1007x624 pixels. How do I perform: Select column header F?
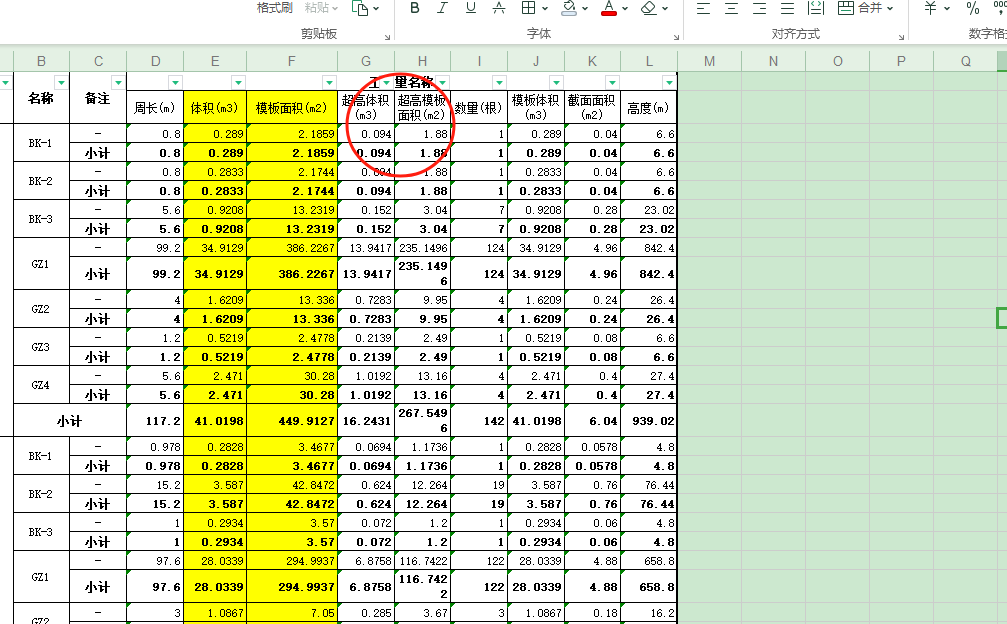coord(292,61)
